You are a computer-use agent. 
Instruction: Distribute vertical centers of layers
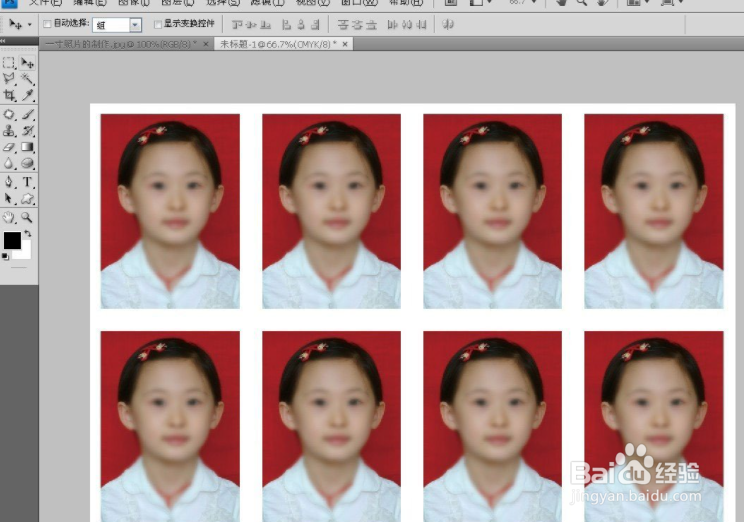pyautogui.click(x=357, y=24)
